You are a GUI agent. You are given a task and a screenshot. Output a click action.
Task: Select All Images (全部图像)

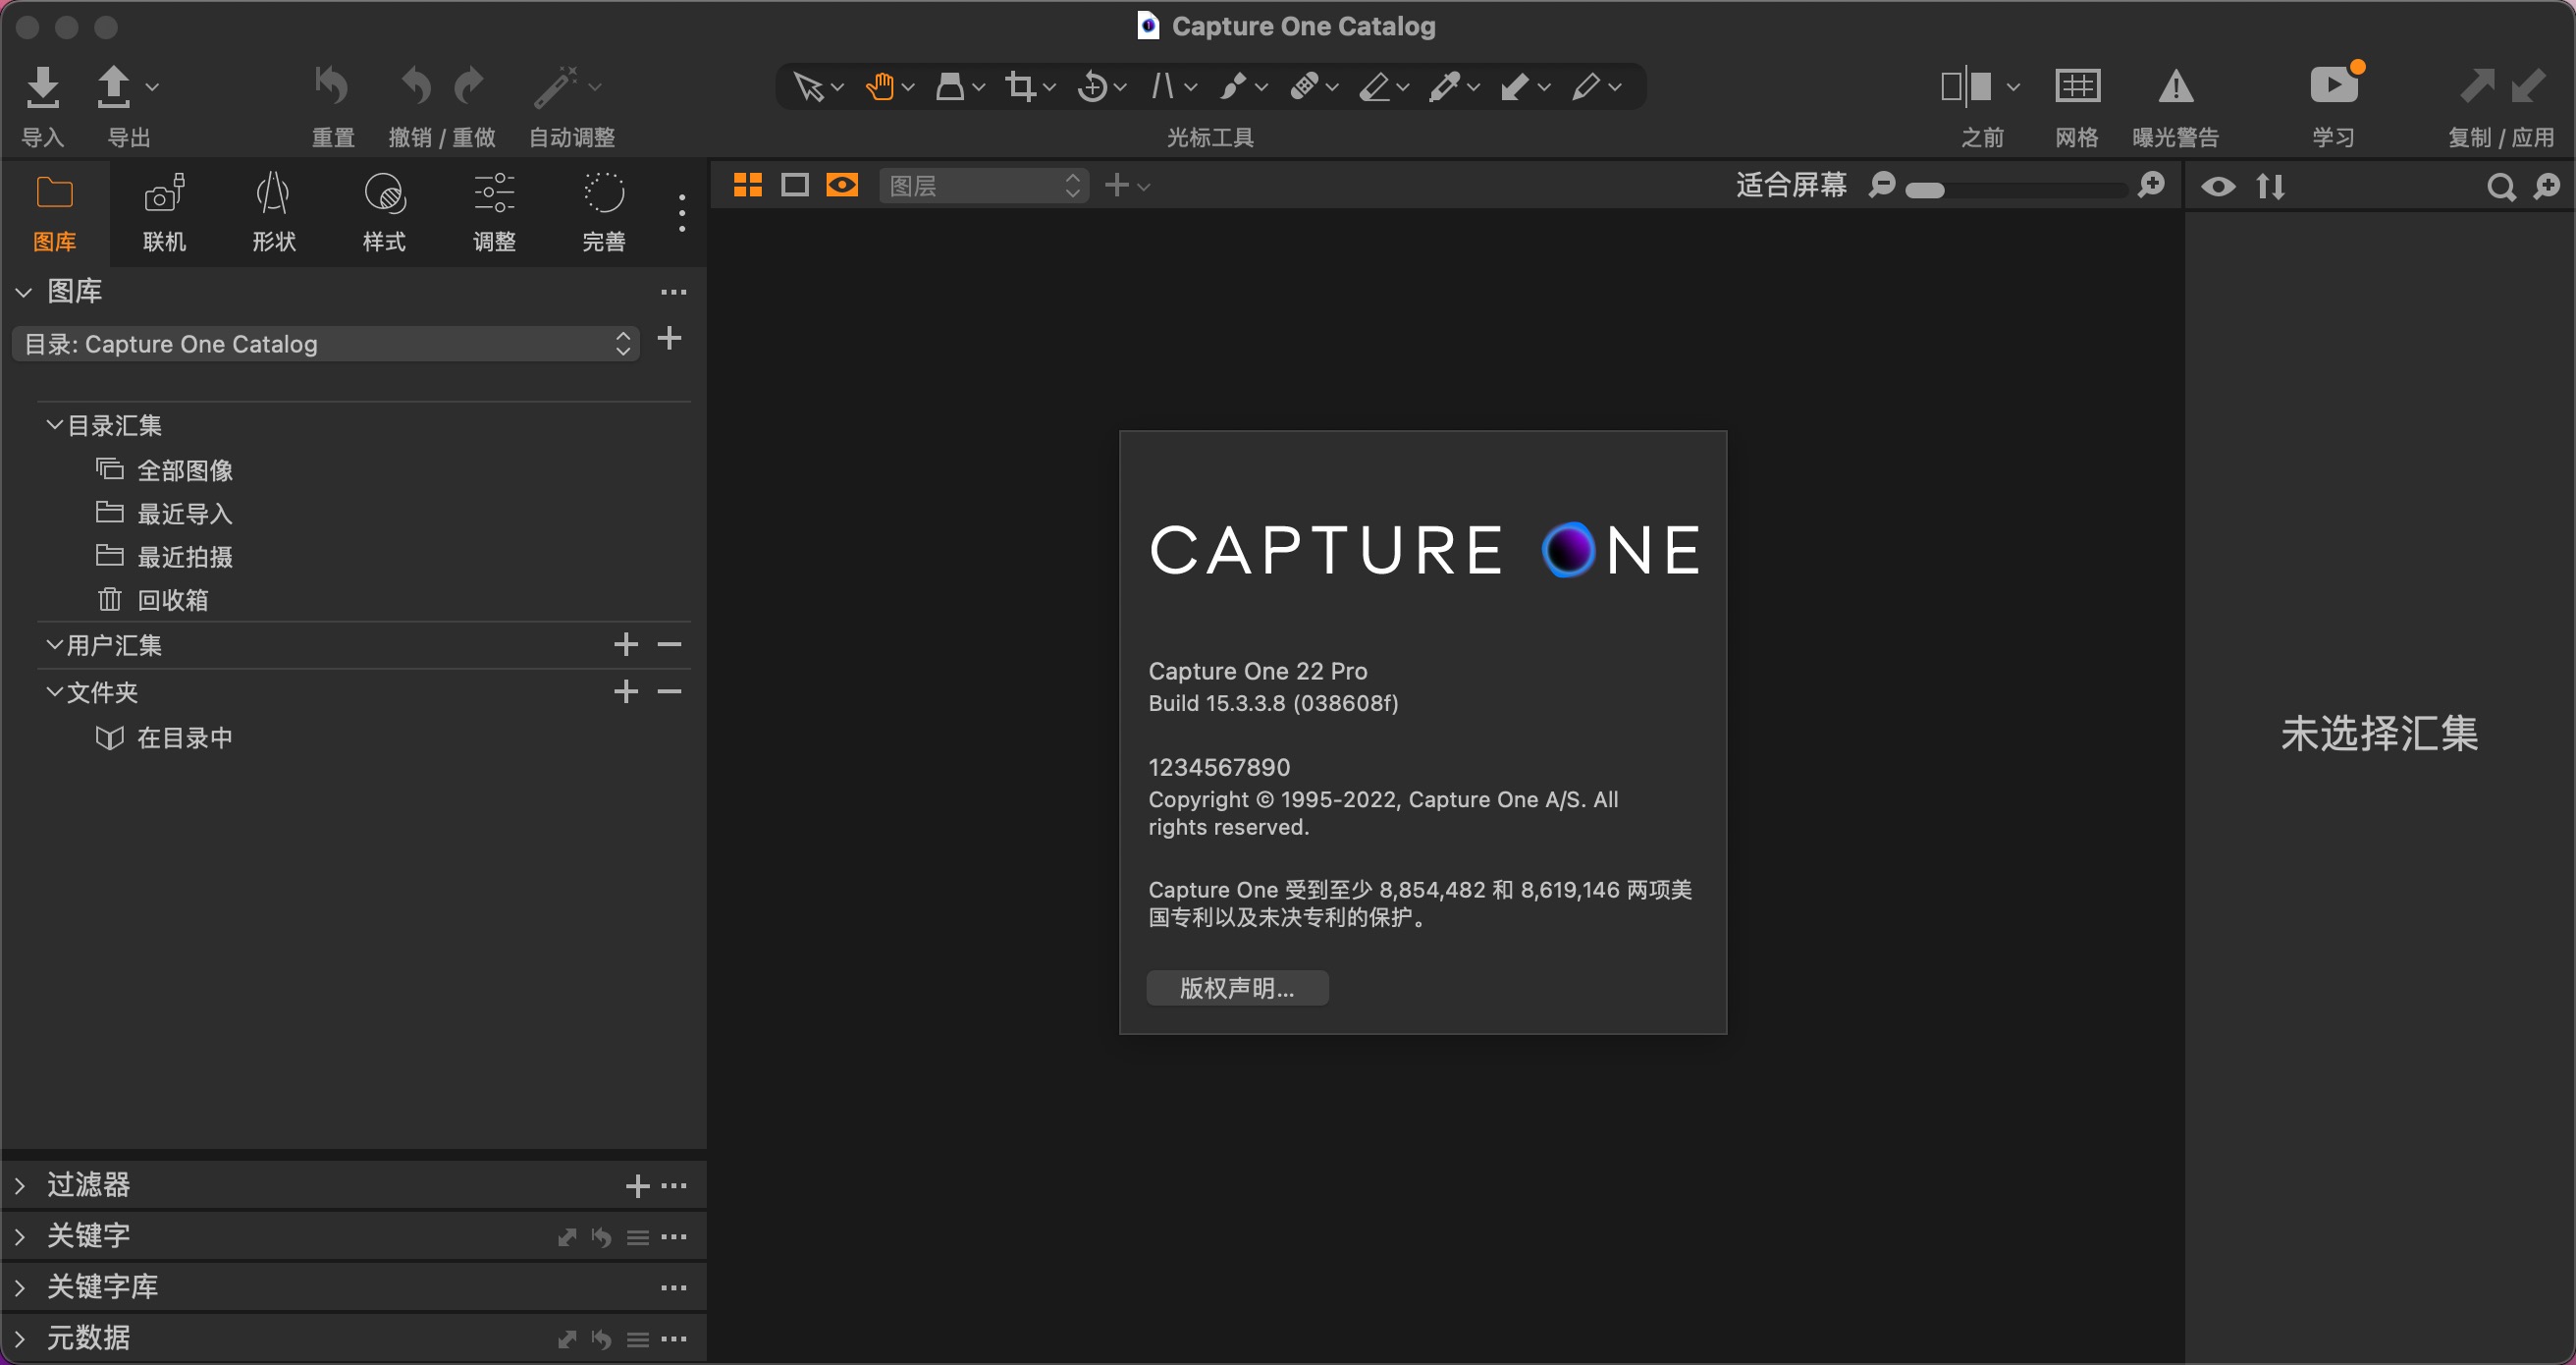pyautogui.click(x=184, y=470)
